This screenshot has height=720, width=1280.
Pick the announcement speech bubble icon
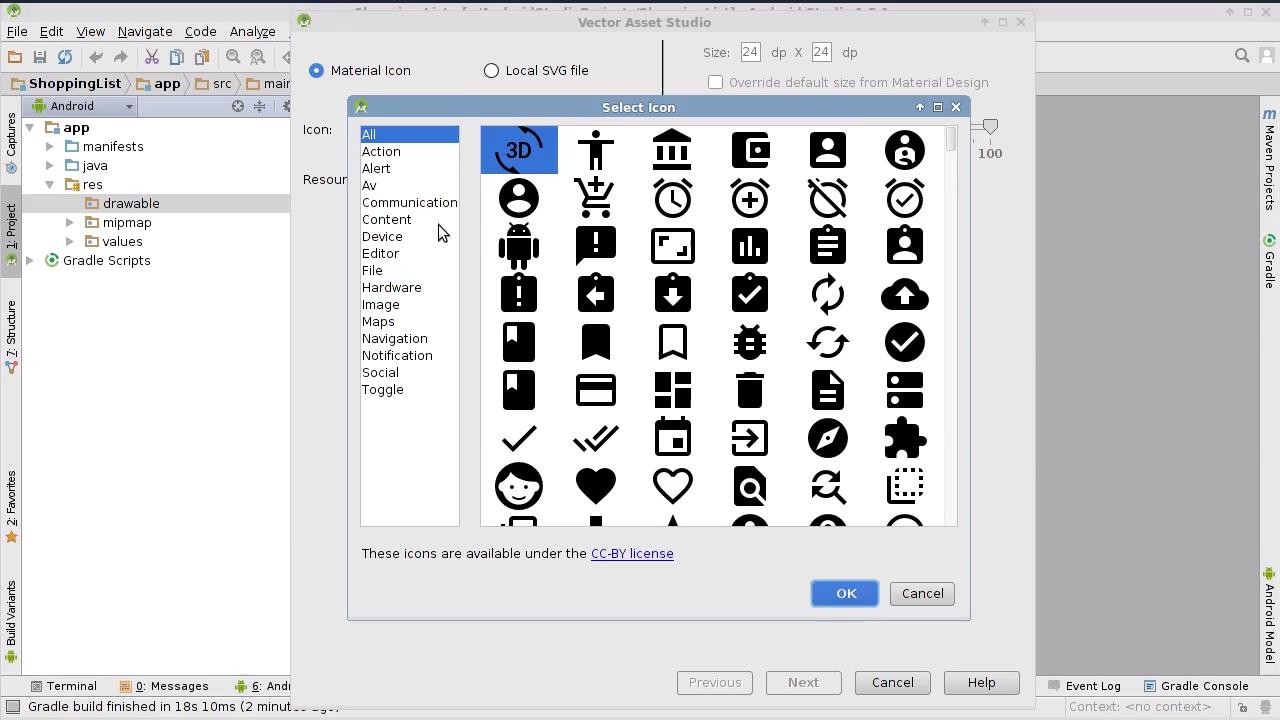point(596,246)
